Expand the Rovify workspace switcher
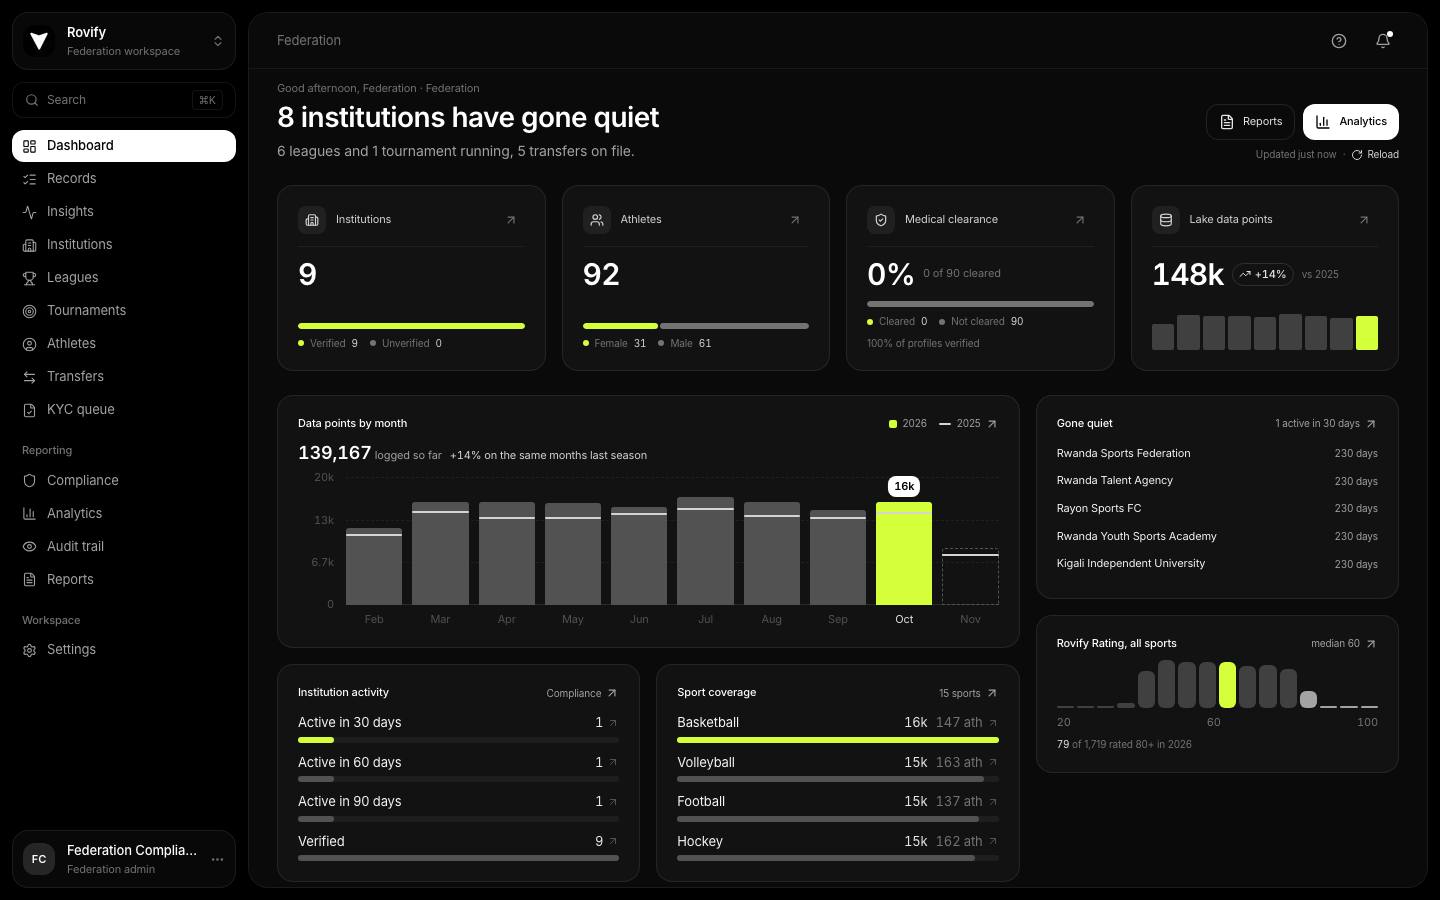Viewport: 1440px width, 900px height. [x=218, y=41]
